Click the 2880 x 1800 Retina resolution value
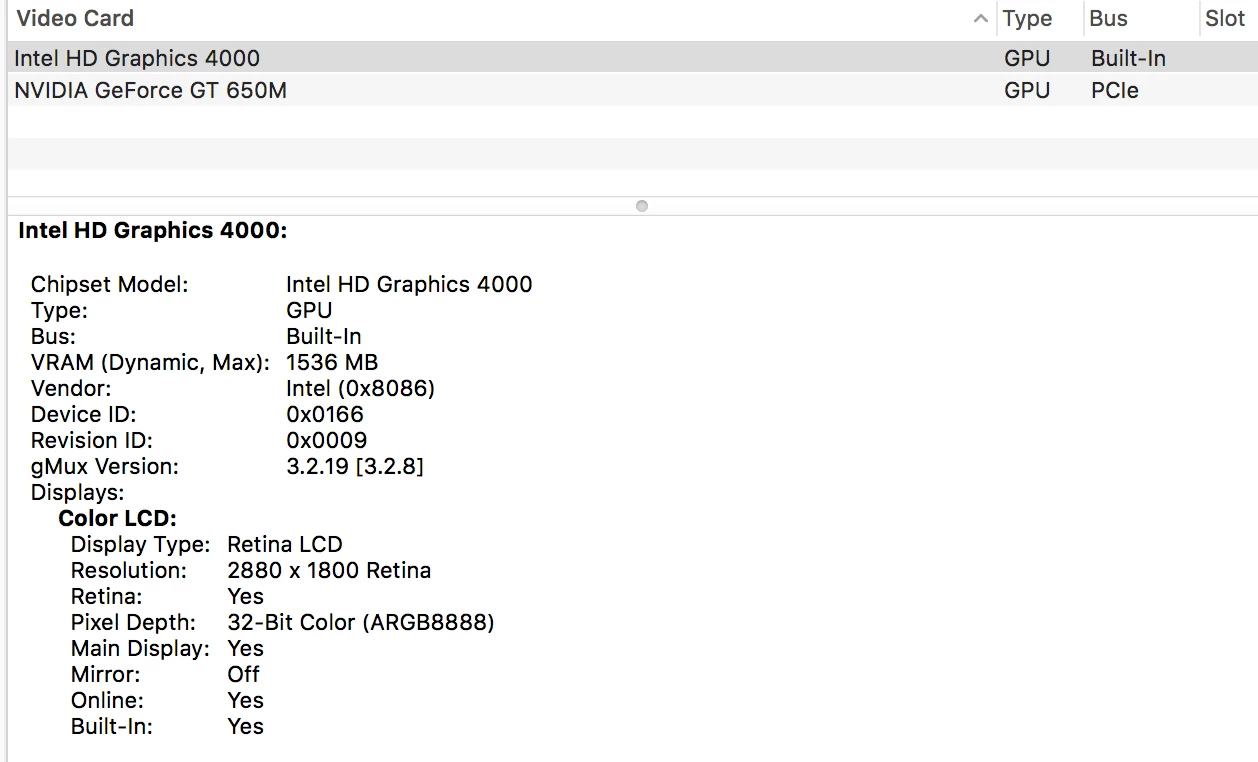Image resolution: width=1258 pixels, height=762 pixels. pos(330,570)
